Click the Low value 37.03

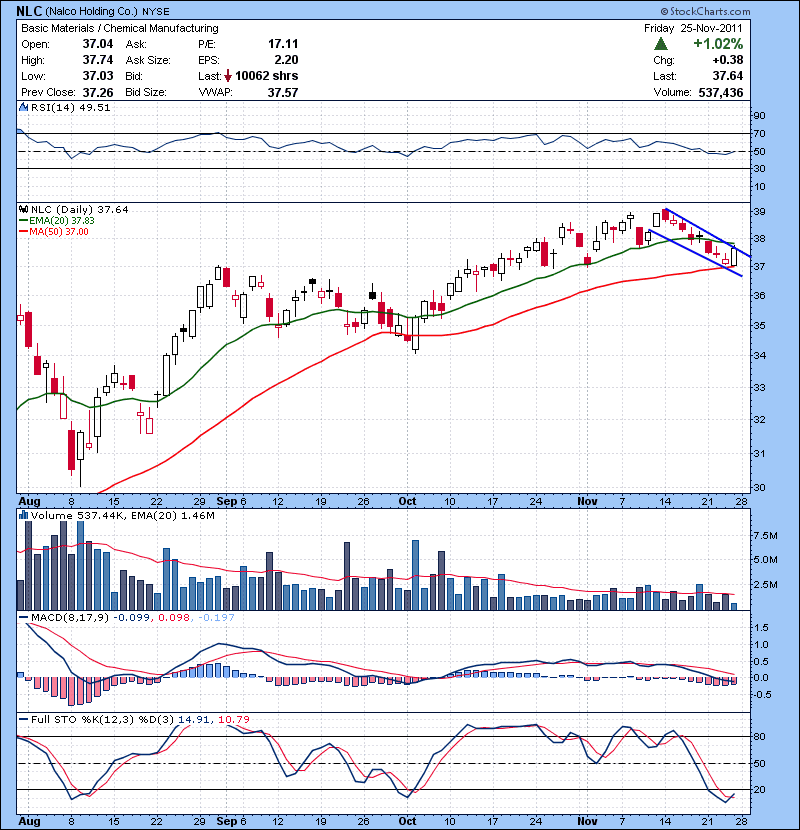coord(98,76)
